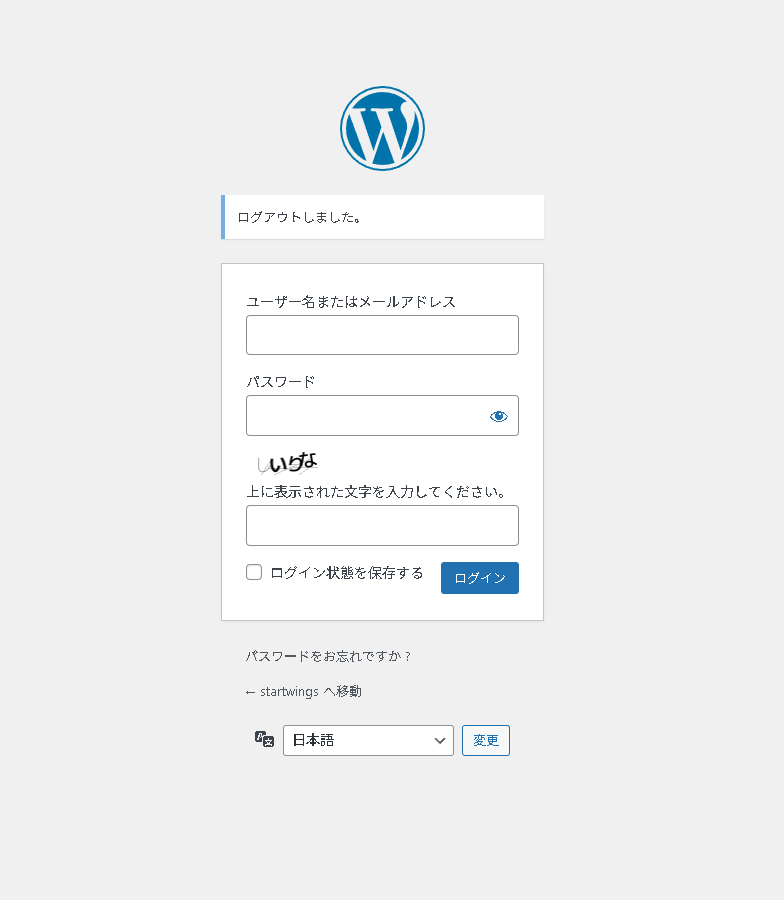Open the パスワードをお忘れですか? link
784x900 pixels.
point(328,656)
